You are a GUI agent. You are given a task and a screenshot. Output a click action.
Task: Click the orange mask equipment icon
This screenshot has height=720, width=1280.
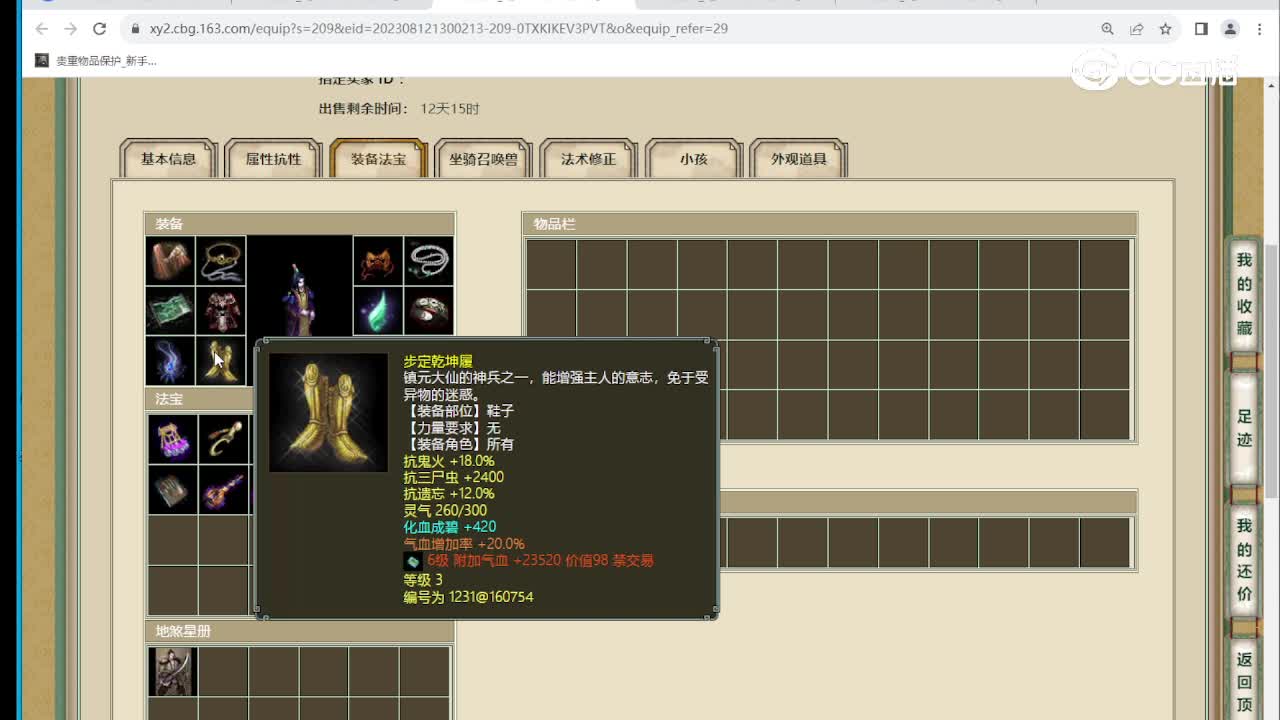click(378, 261)
